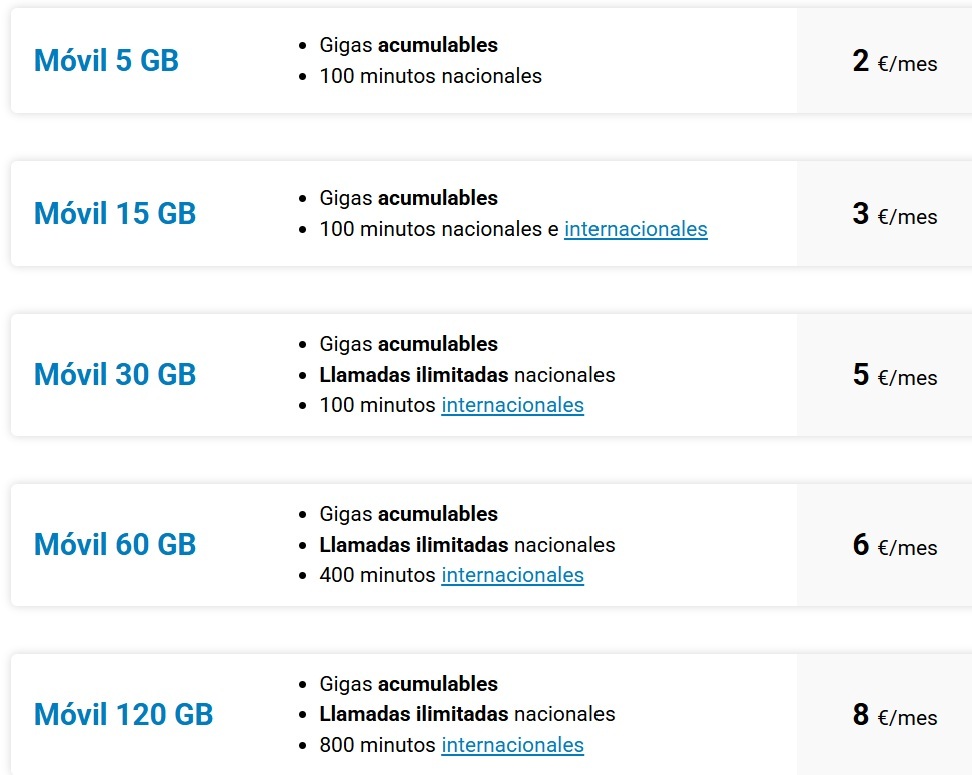This screenshot has height=775, width=972.
Task: Select the Móvil 60 GB plan title
Action: click(114, 544)
